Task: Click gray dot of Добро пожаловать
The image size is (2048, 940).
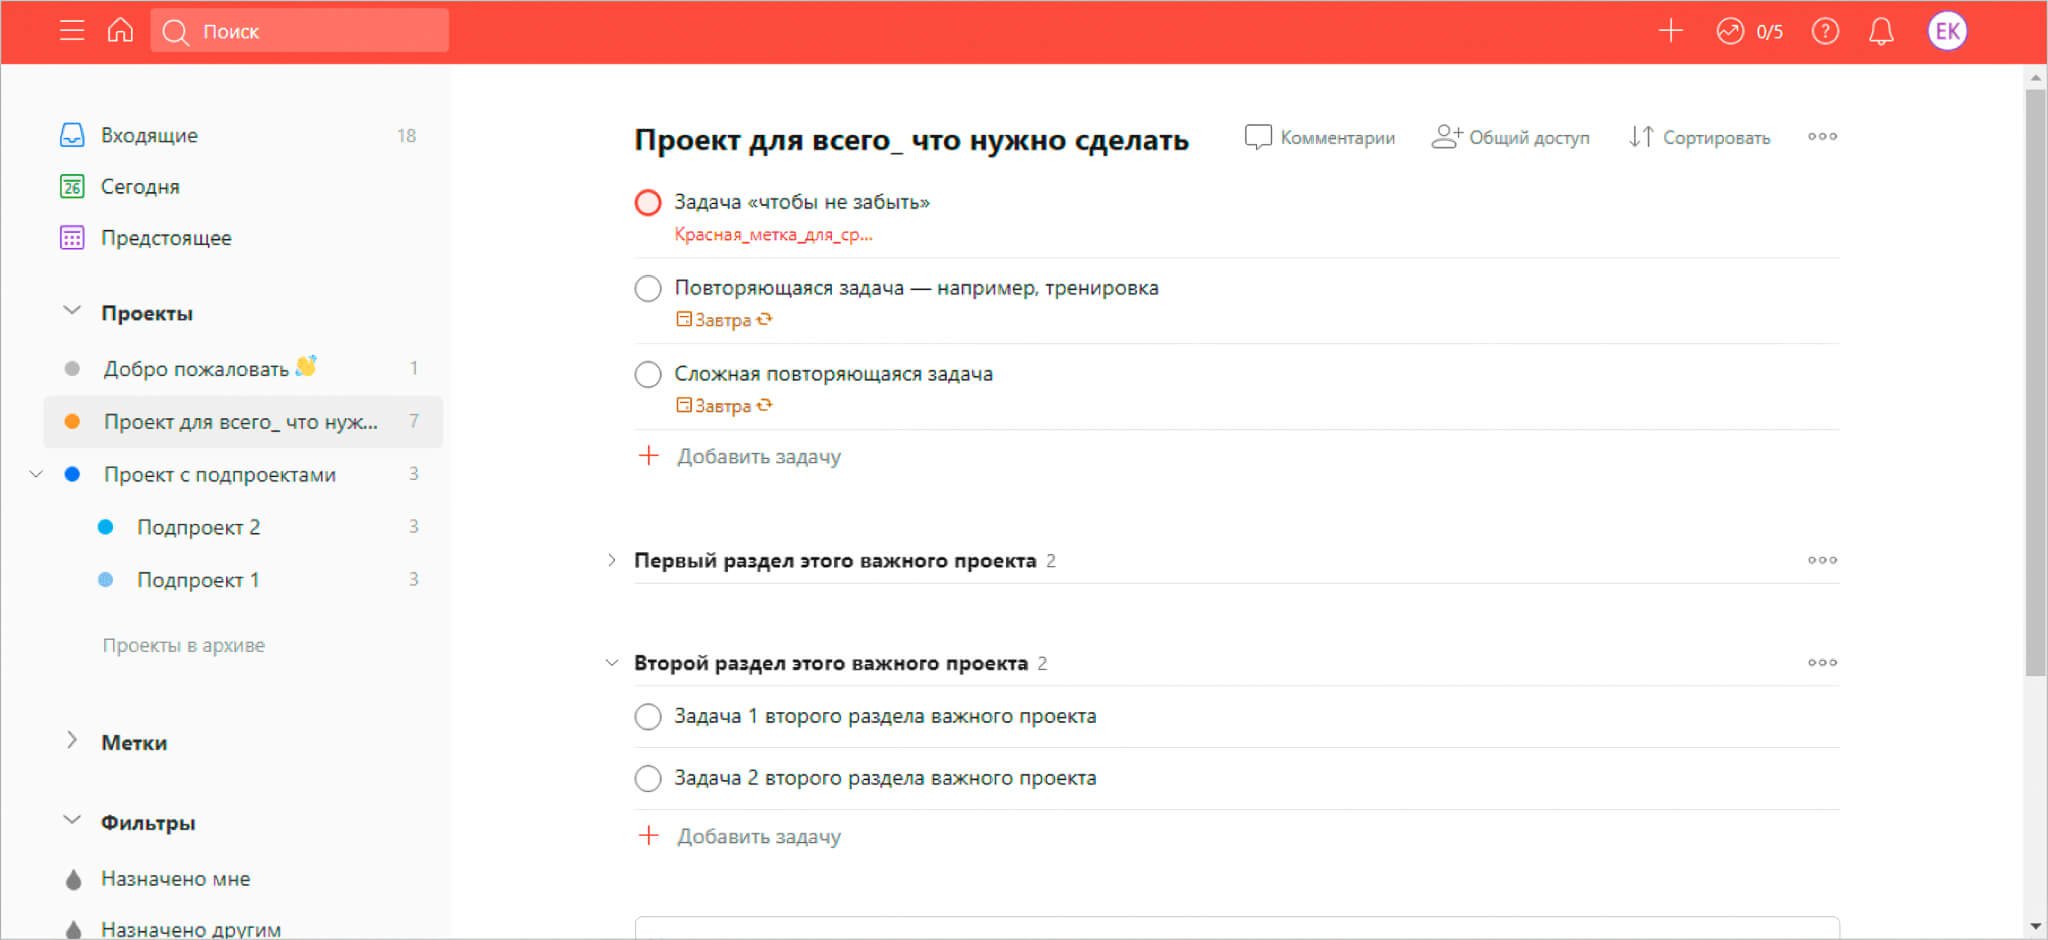Action: pos(72,368)
